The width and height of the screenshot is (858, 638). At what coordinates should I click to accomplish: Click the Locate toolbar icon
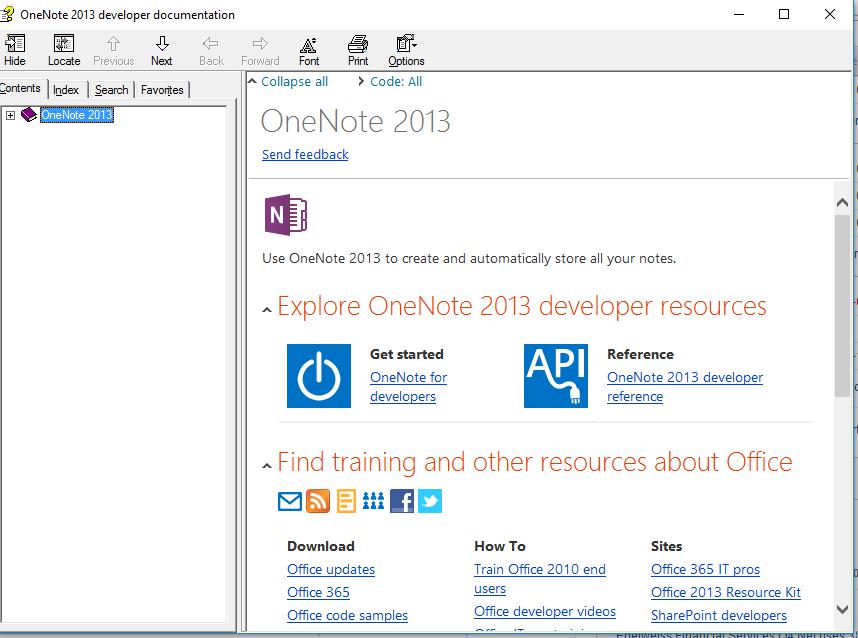(x=64, y=50)
